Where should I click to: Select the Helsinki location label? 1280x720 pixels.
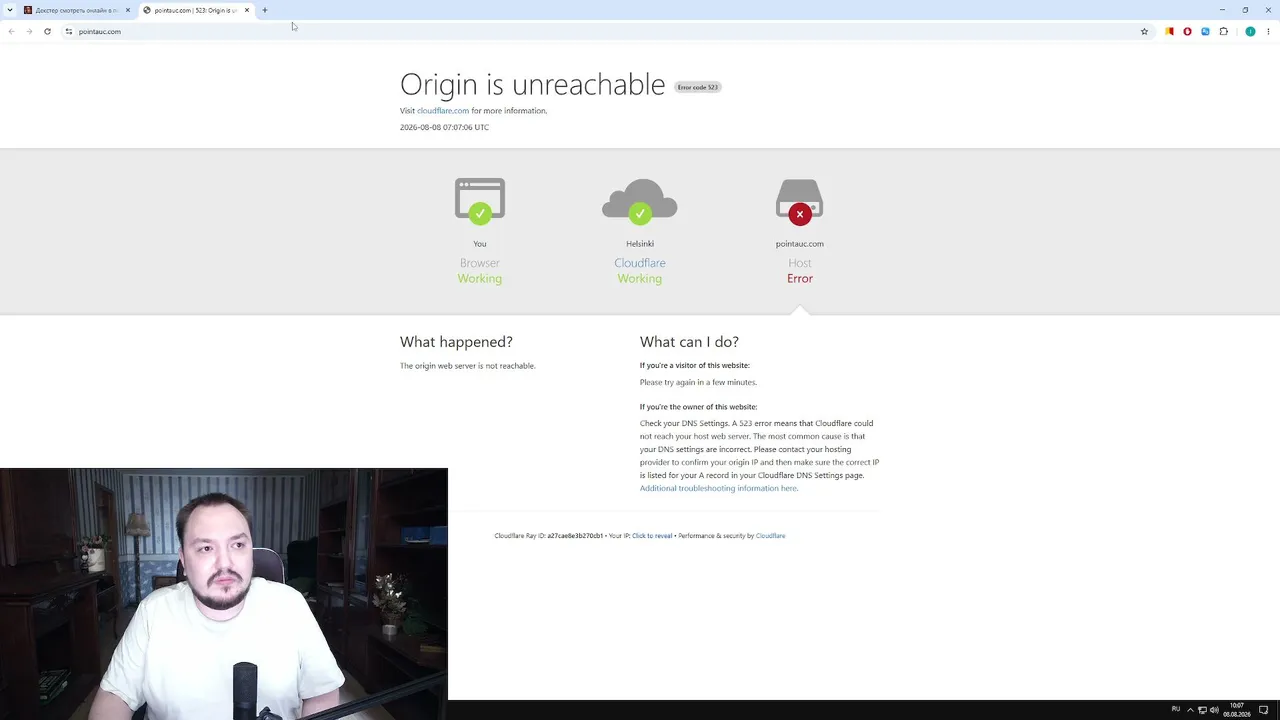click(x=640, y=244)
